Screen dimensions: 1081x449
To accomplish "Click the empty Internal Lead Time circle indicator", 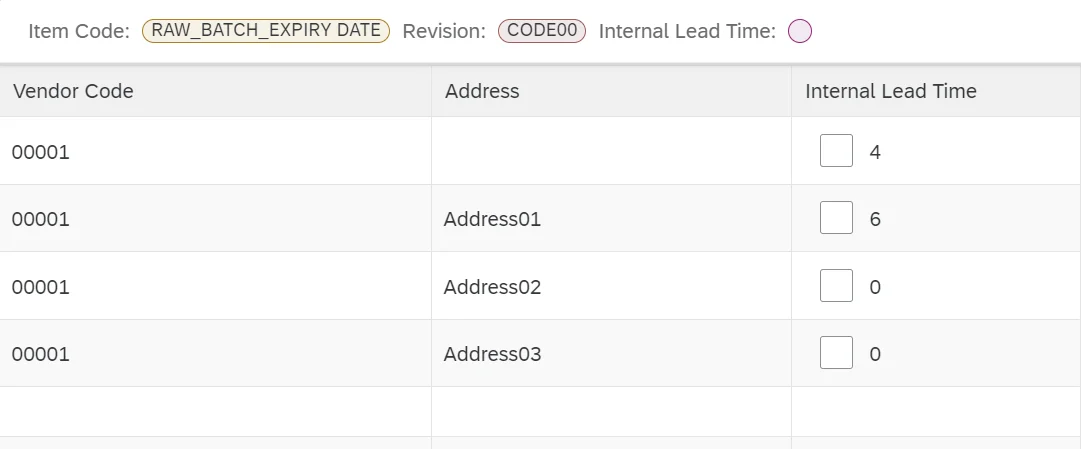I will 800,32.
